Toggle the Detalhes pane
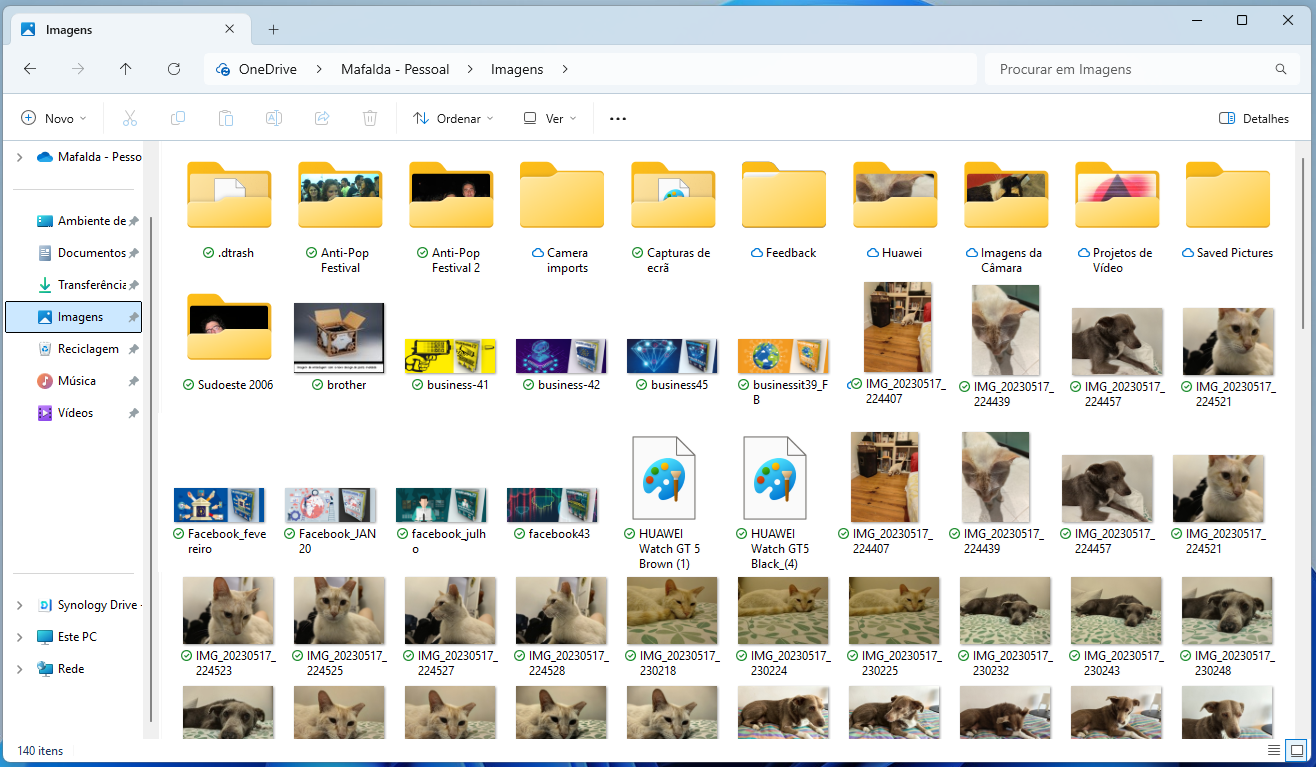1316x767 pixels. point(1254,118)
